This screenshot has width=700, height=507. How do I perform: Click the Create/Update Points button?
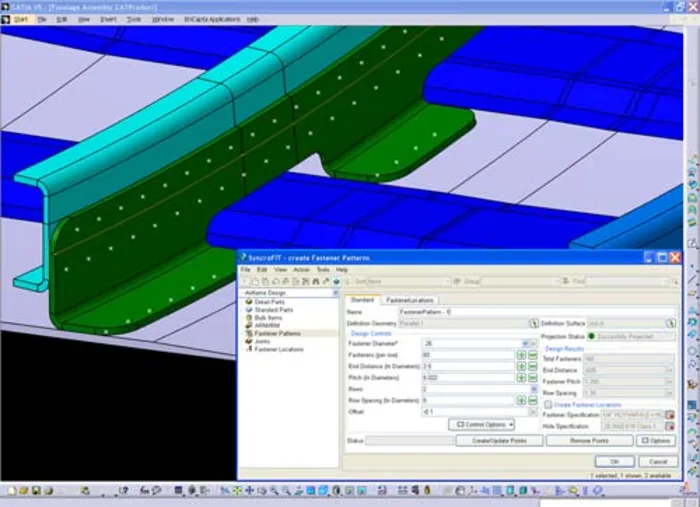pyautogui.click(x=498, y=441)
